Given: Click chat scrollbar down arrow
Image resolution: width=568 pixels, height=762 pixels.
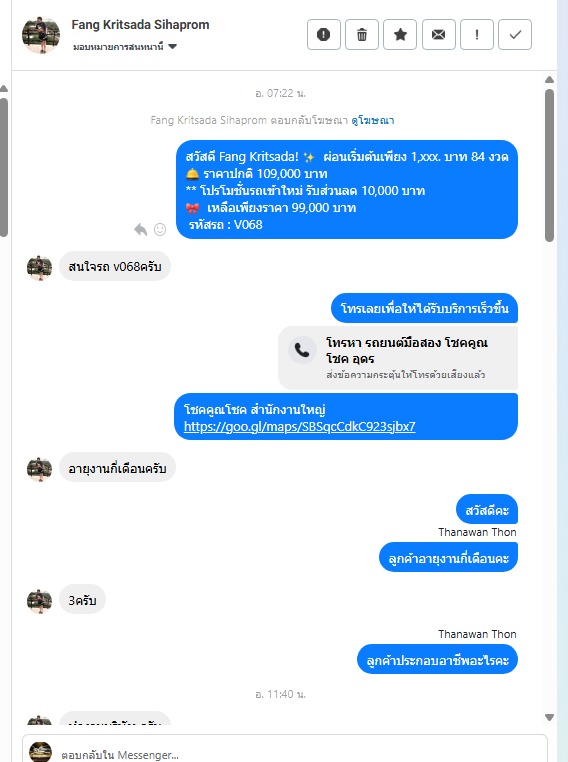Looking at the screenshot, I should tap(550, 717).
